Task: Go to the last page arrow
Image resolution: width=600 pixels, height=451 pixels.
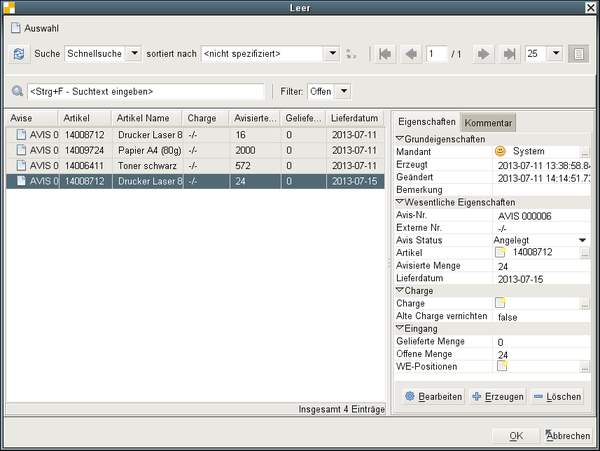Action: click(509, 54)
